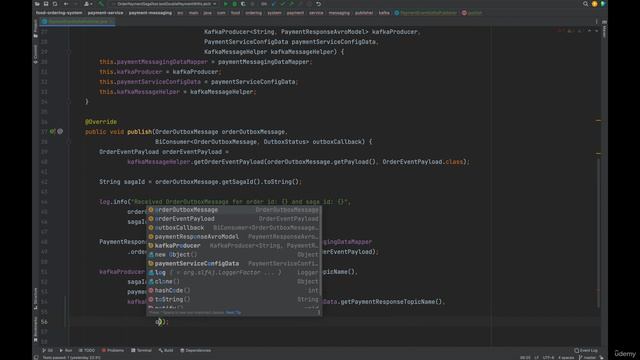Open the Bookmarks sidebar tab
This screenshot has height=360, width=640.
(36, 330)
